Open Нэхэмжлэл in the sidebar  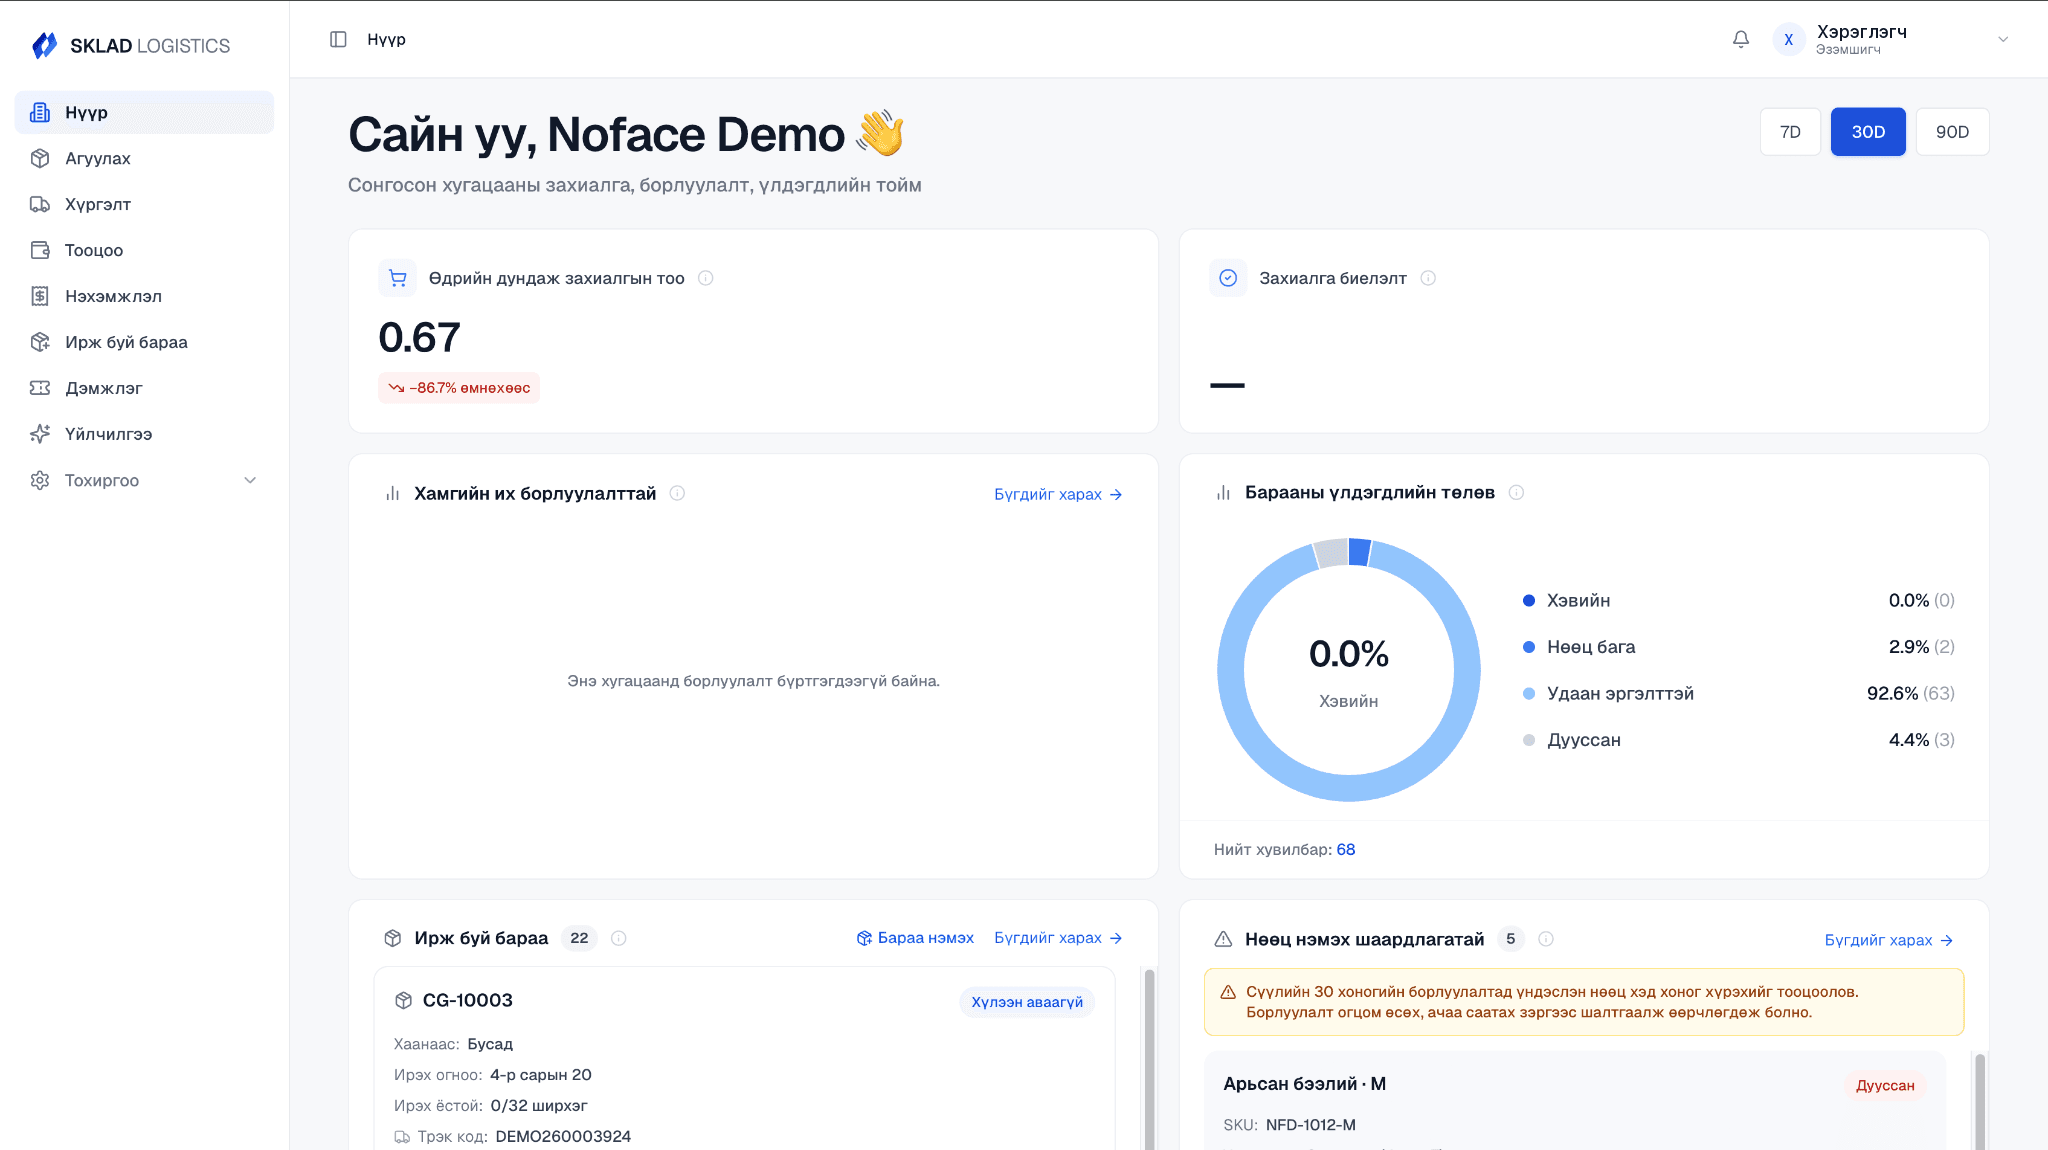pyautogui.click(x=144, y=296)
